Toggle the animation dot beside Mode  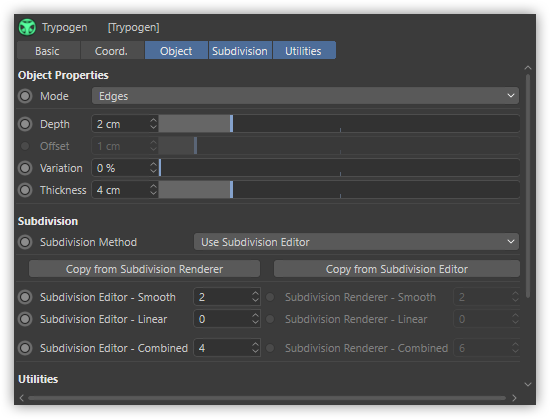click(25, 96)
